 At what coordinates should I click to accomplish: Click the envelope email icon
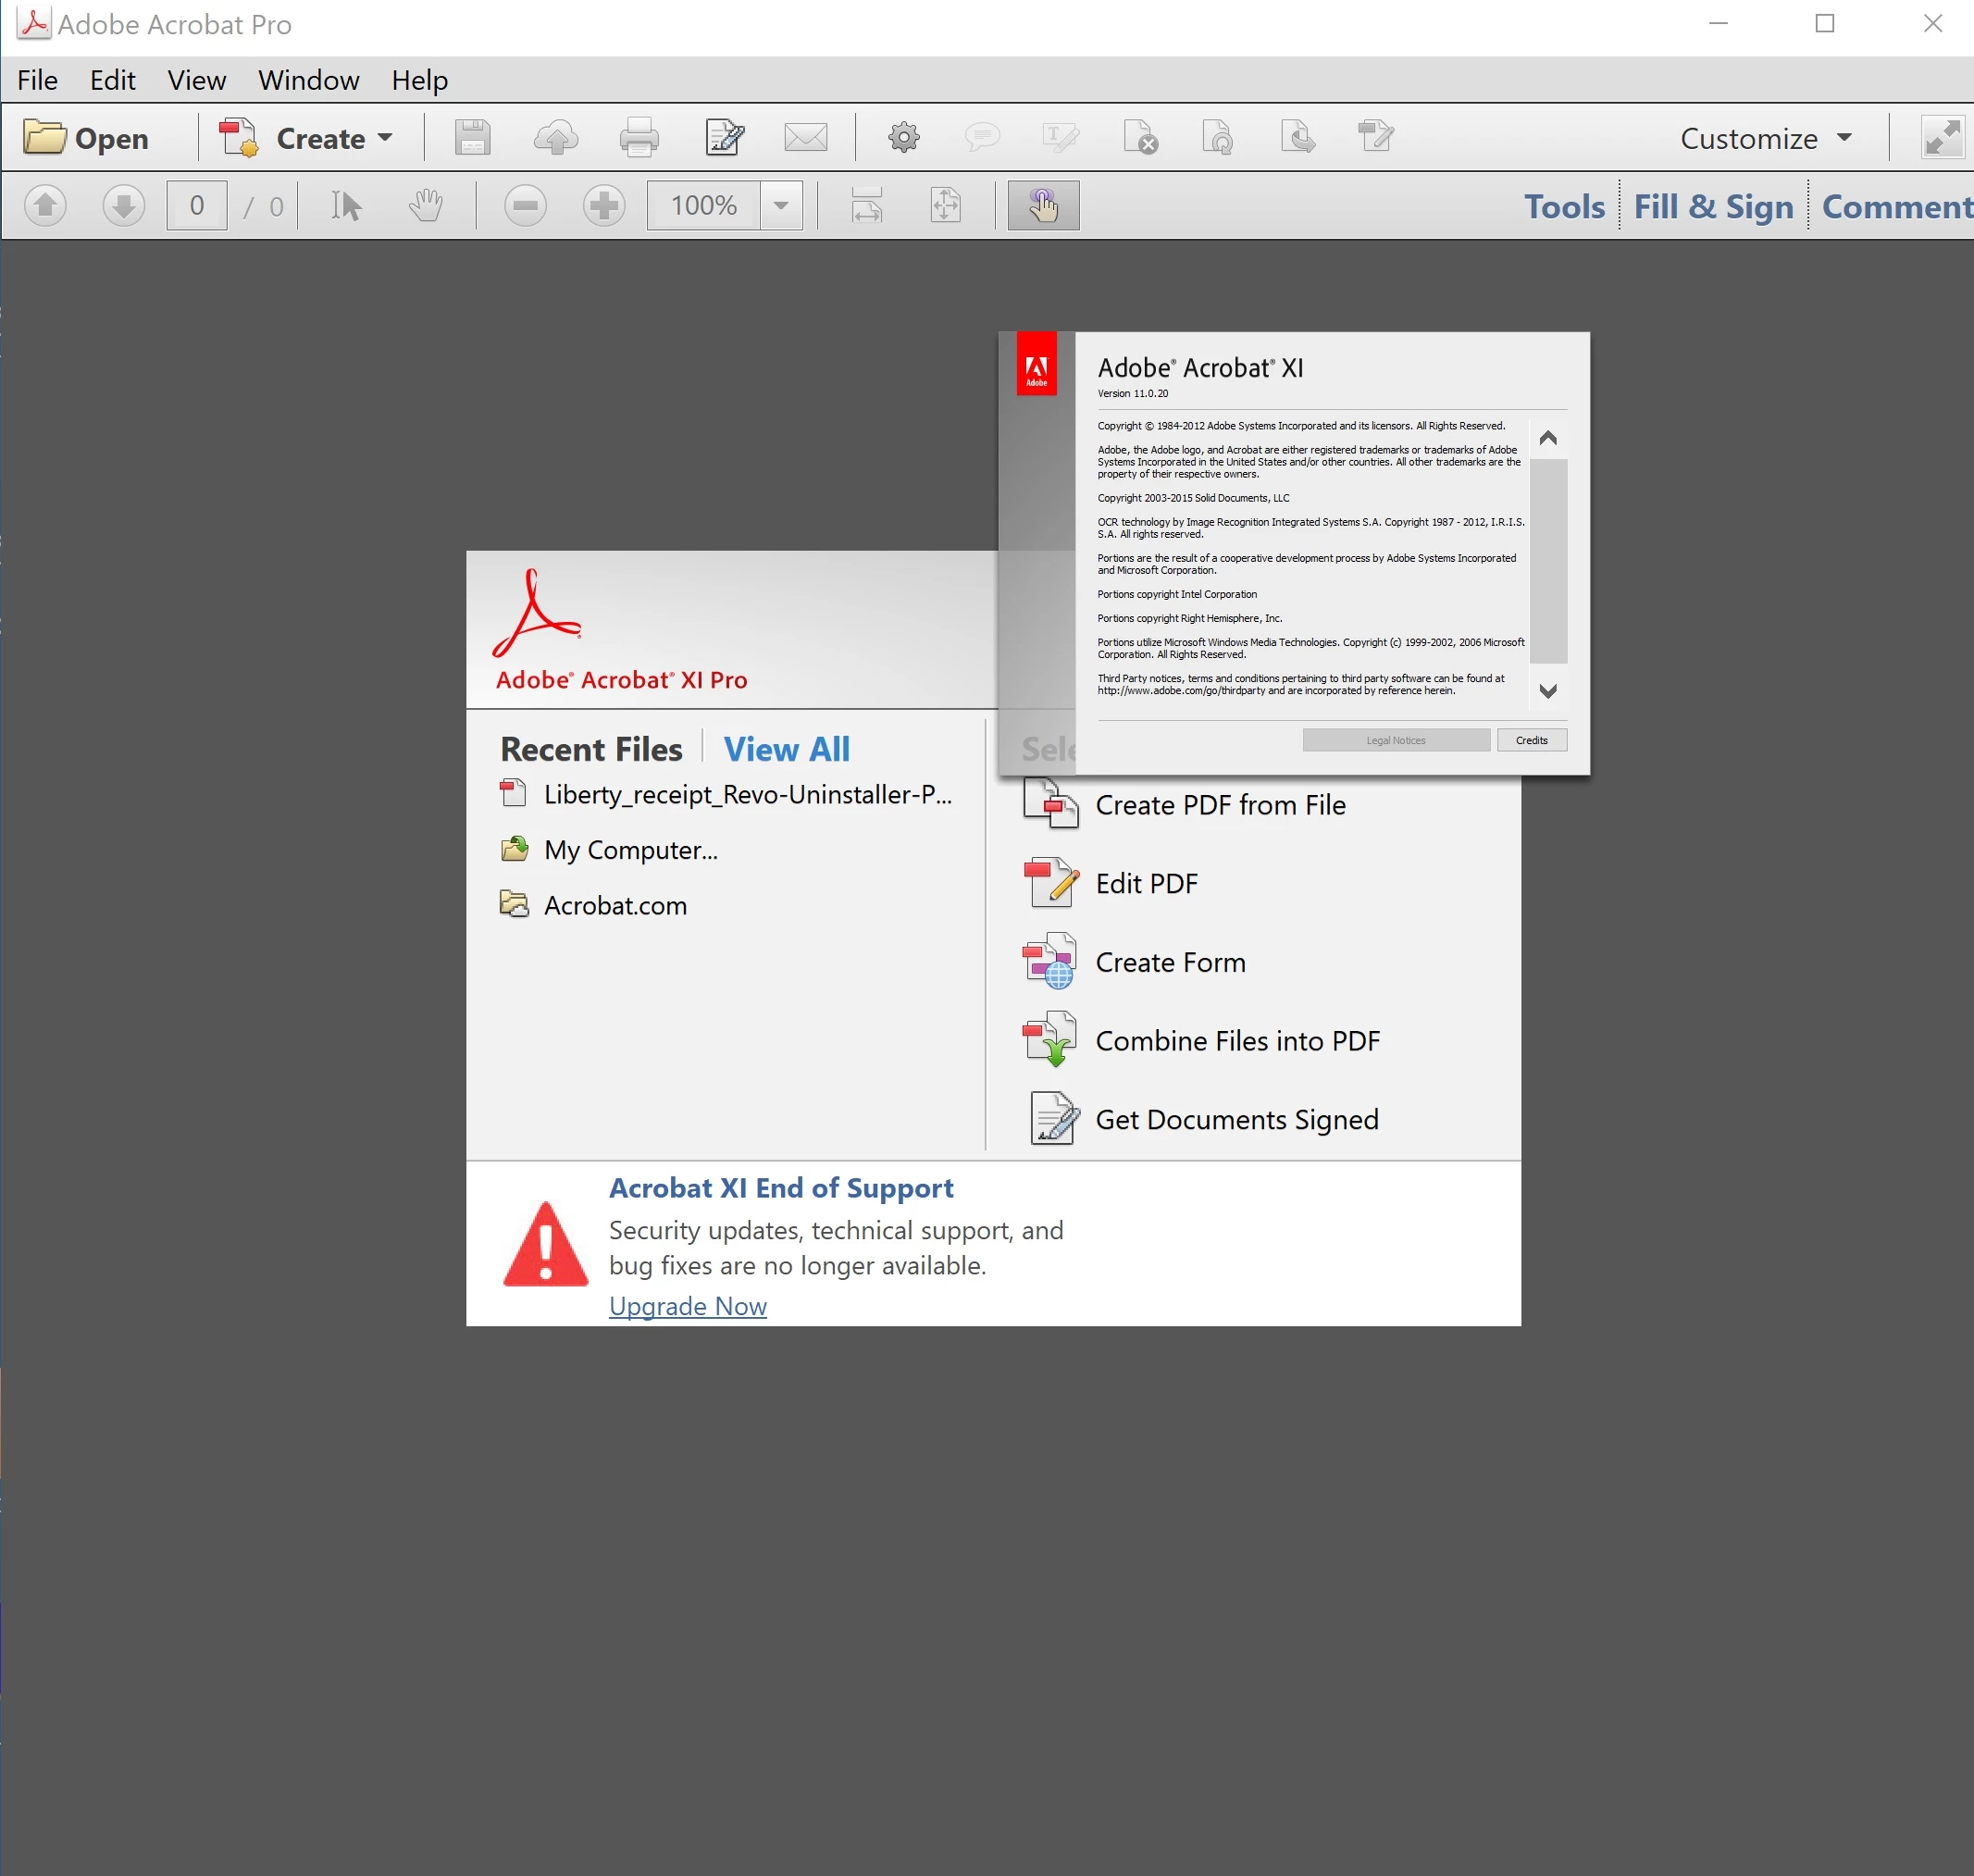[x=805, y=137]
